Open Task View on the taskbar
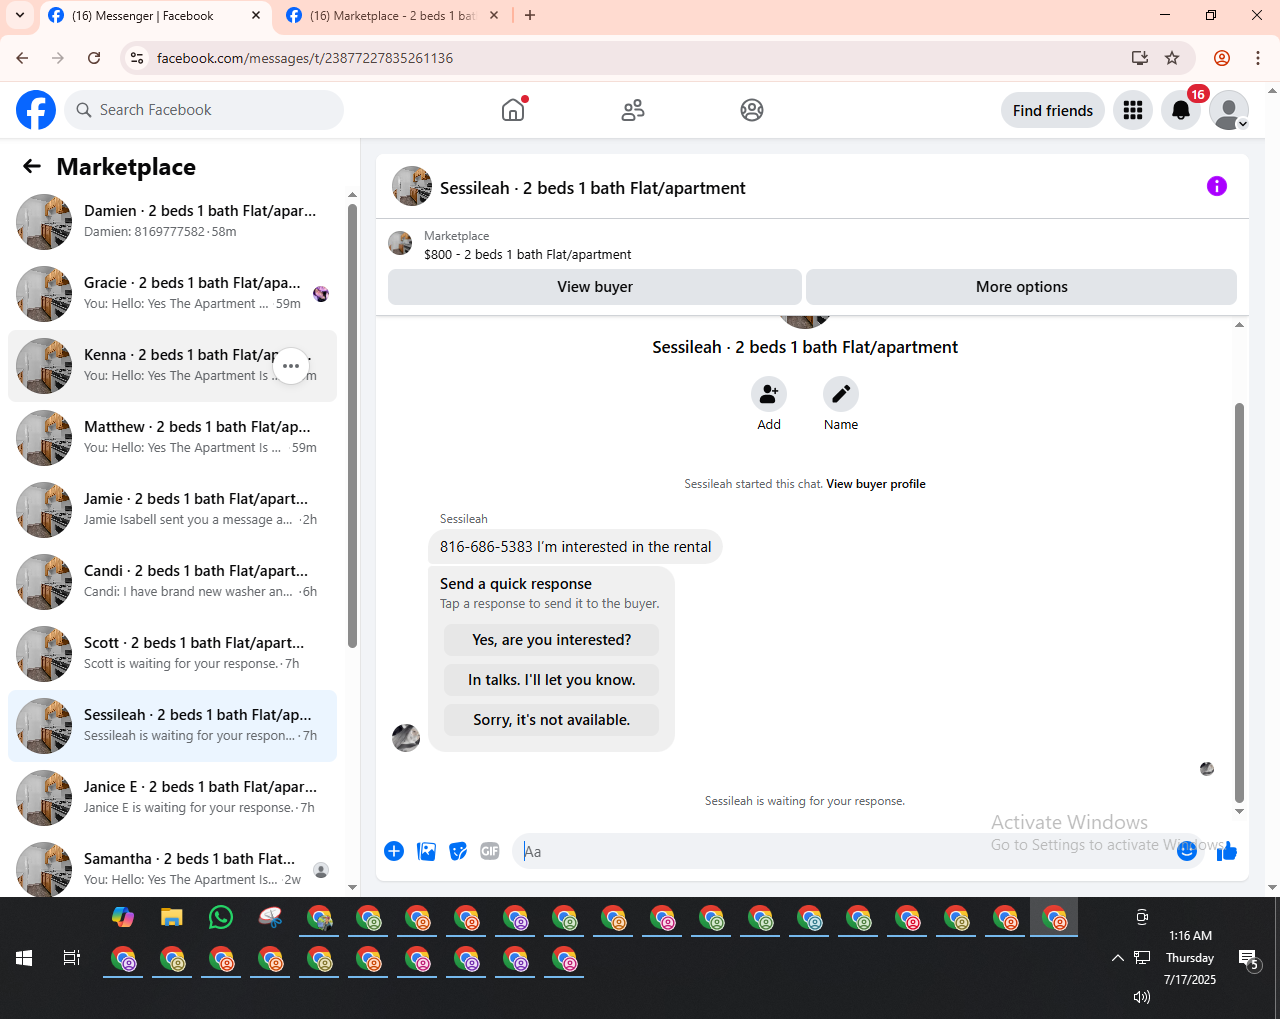 [x=72, y=958]
